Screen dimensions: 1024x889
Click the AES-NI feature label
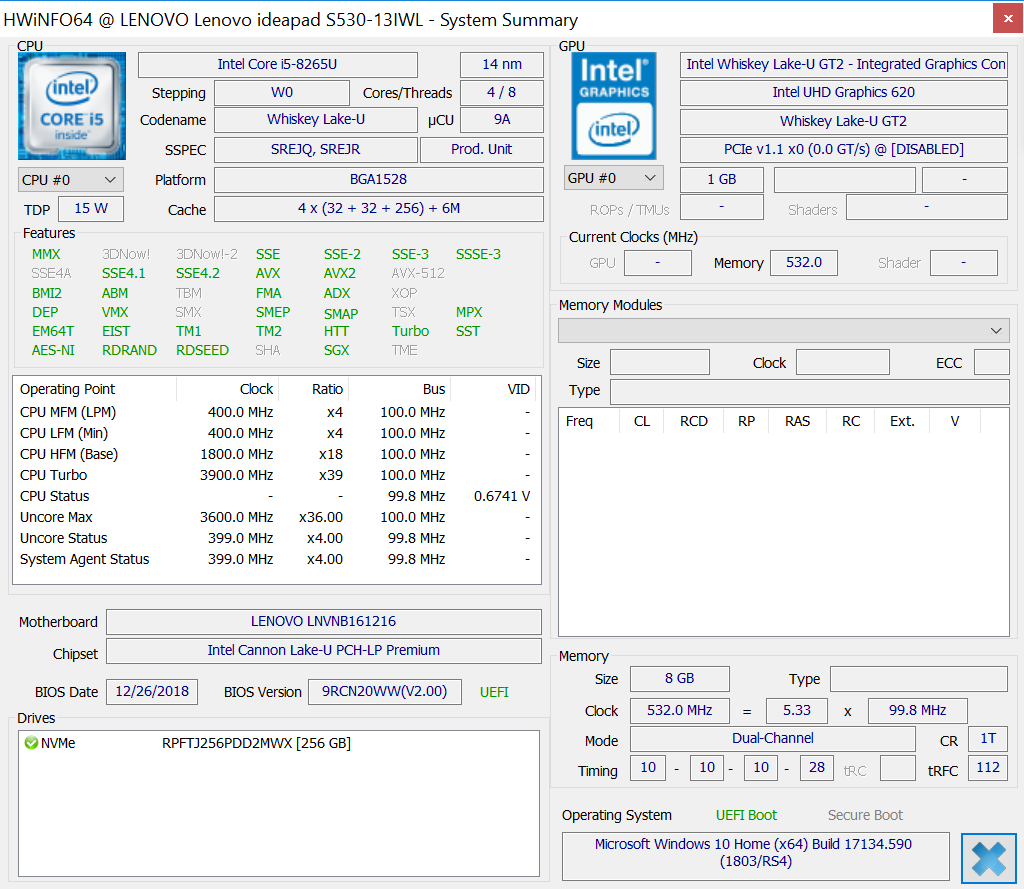(x=53, y=350)
